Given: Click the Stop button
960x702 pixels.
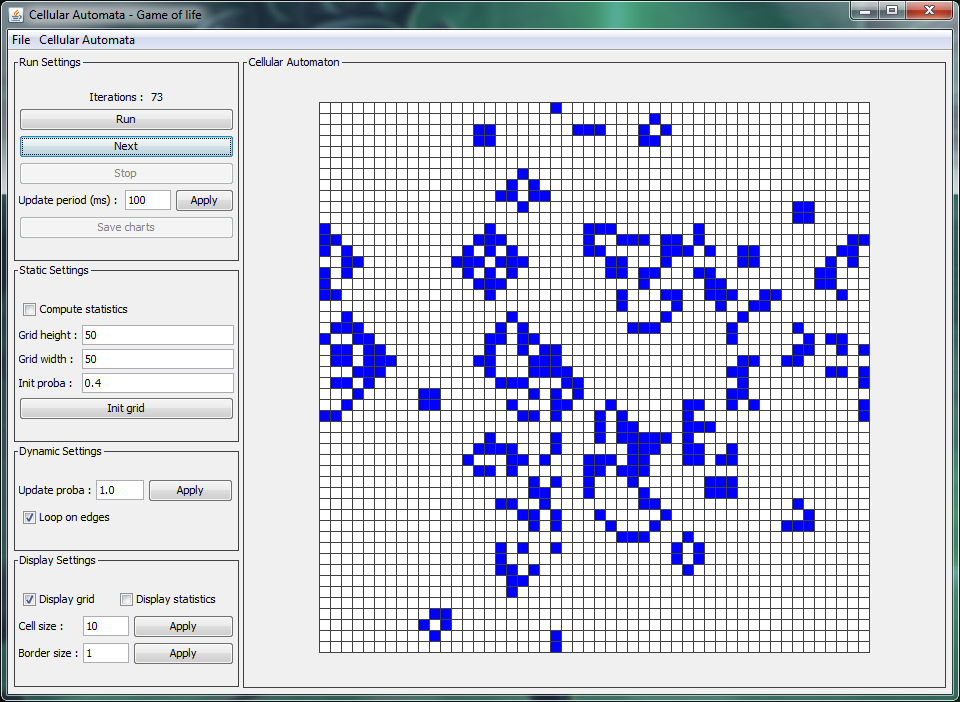Looking at the screenshot, I should [x=125, y=173].
